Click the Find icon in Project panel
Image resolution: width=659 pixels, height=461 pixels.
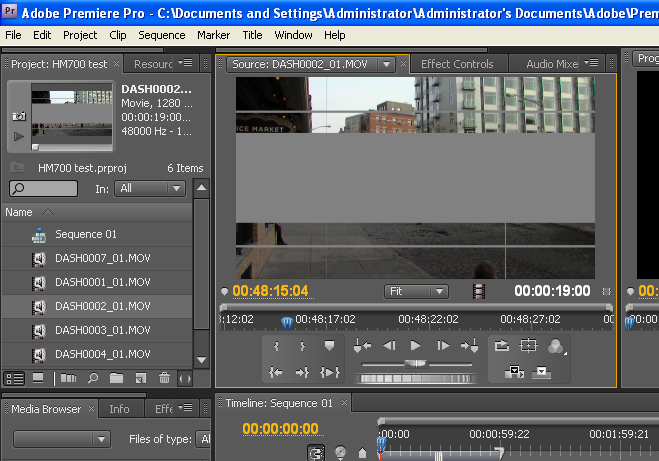tap(93, 378)
